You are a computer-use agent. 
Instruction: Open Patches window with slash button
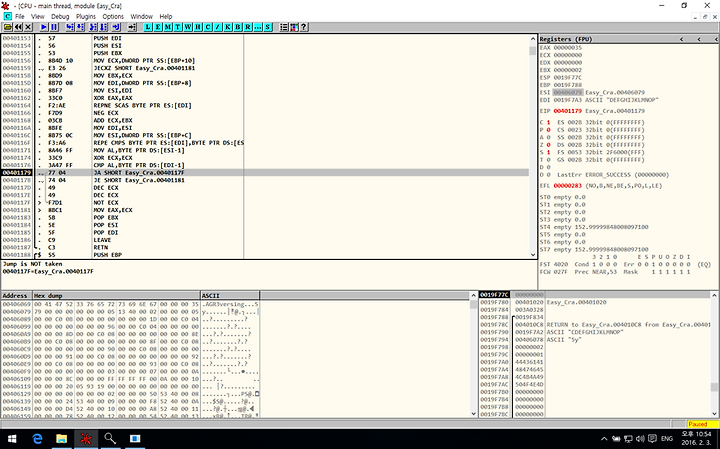click(218, 27)
